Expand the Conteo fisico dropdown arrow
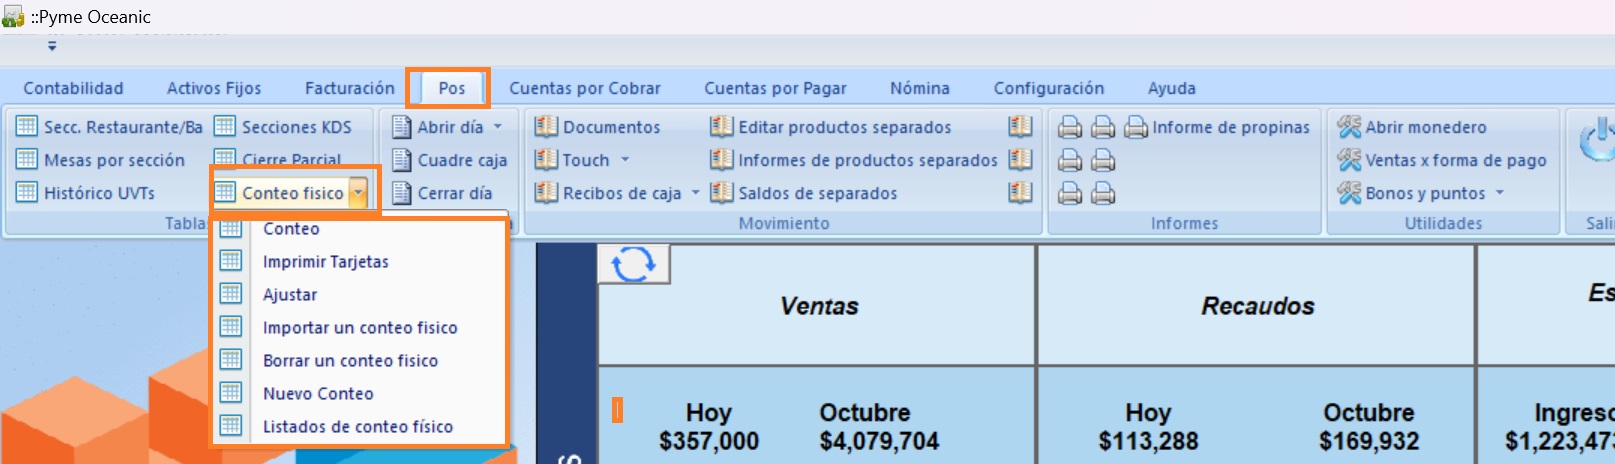The image size is (1615, 464). coord(358,193)
